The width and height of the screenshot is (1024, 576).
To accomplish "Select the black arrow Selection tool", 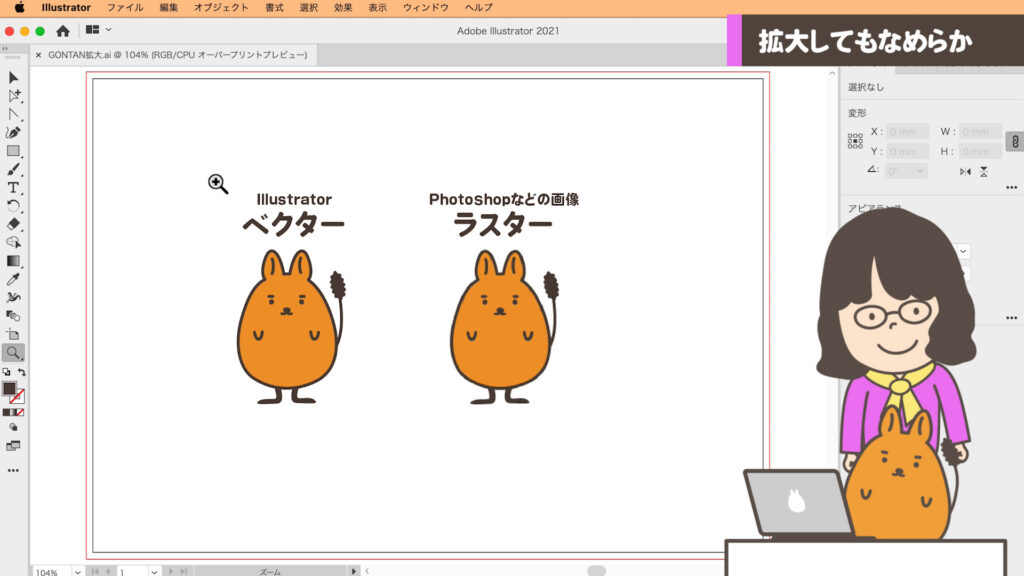I will pos(14,78).
